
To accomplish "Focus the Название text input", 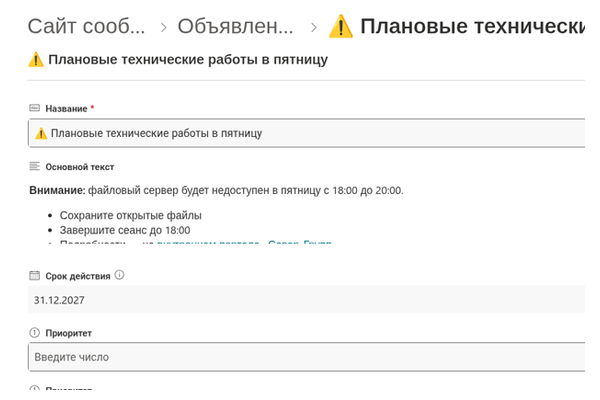I will point(307,133).
